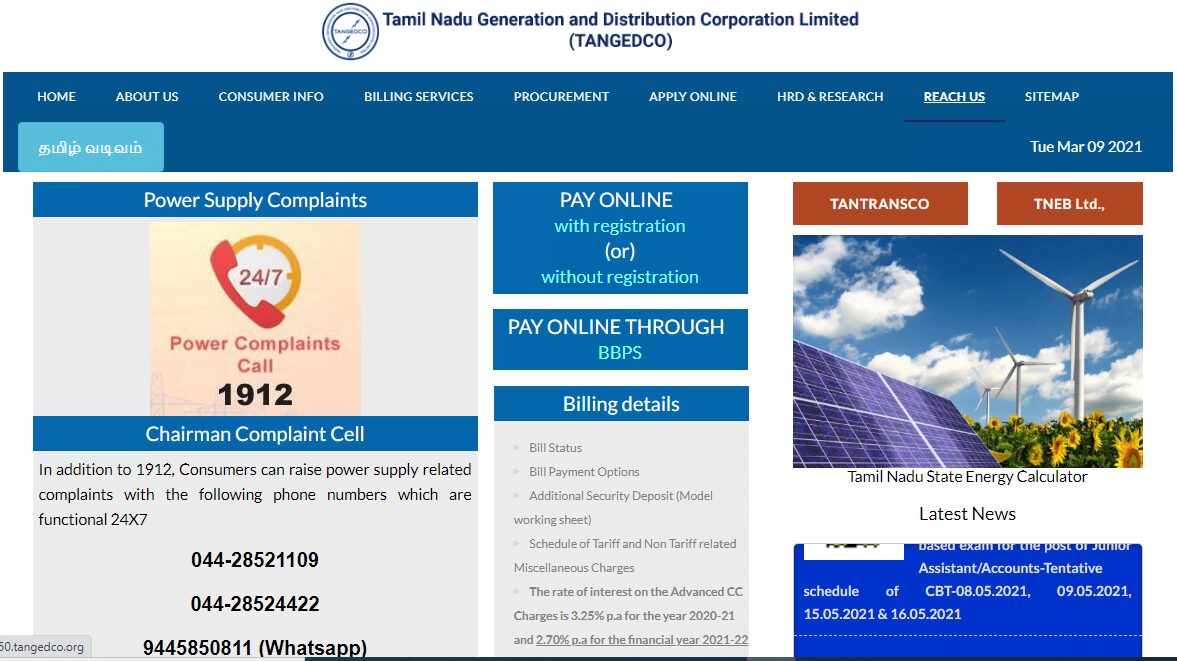Screen dimensions: 1177x661
Task: Click the 24/7 power complaints phone image
Action: click(x=255, y=318)
